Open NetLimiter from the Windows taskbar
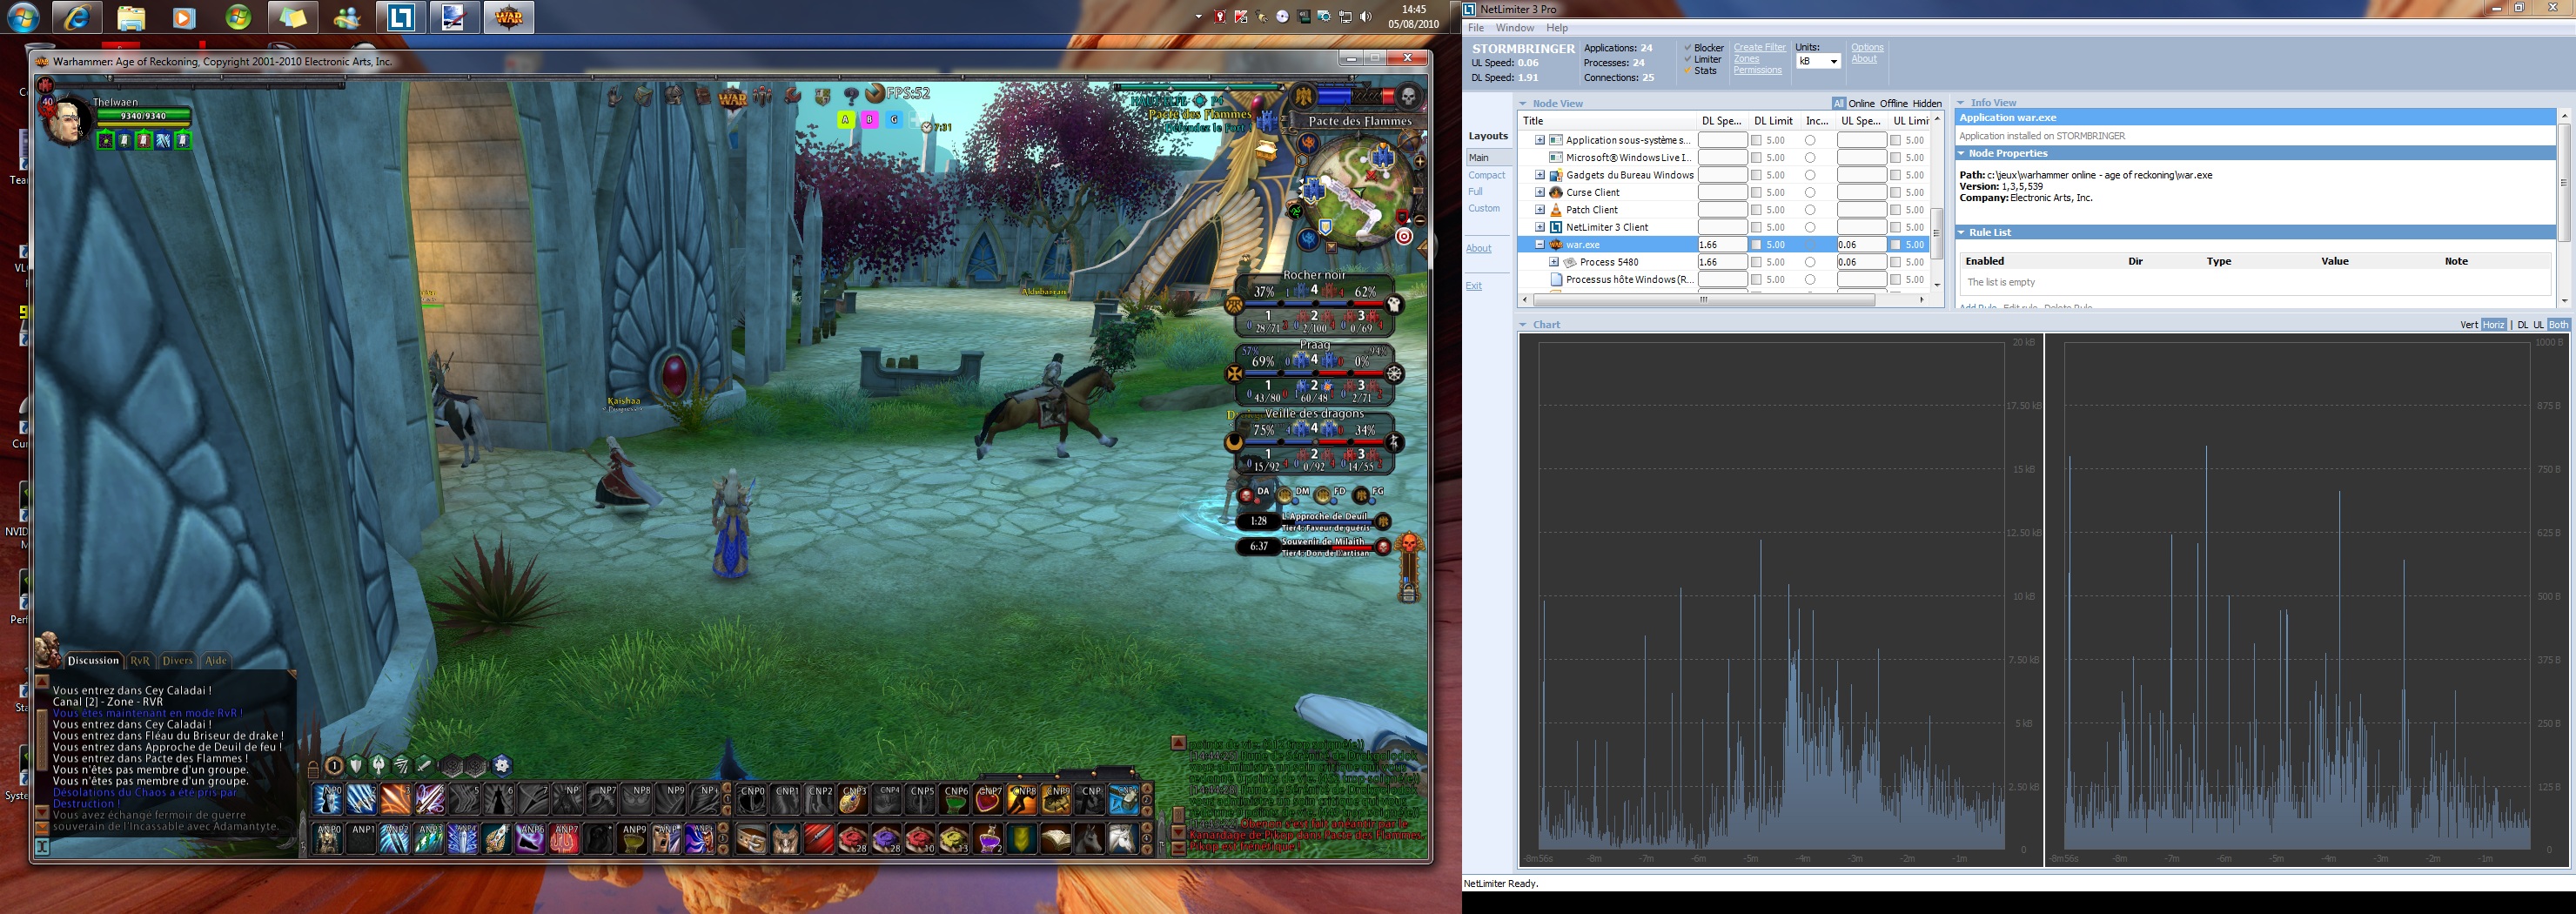The image size is (2576, 914). (401, 18)
